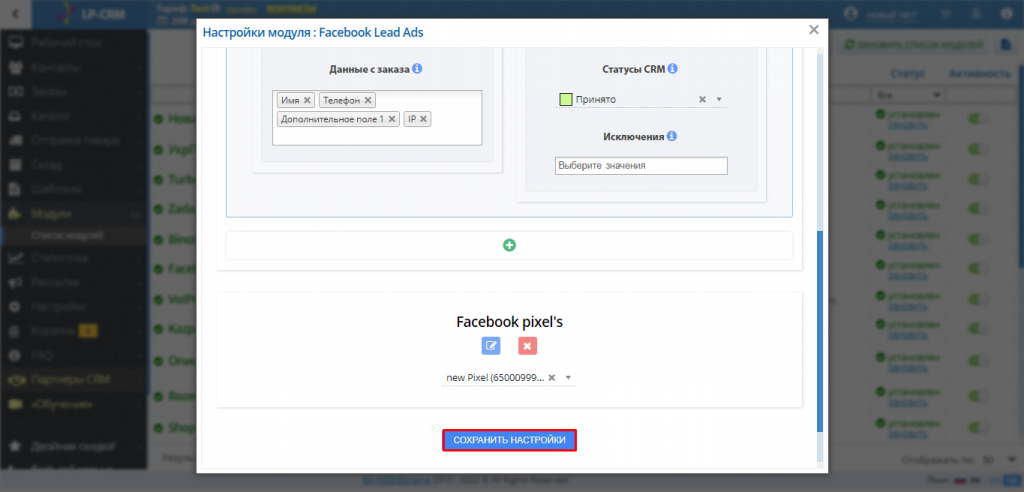This screenshot has height=492, width=1024.
Task: Click the LP-CRM logo in header
Action: [x=88, y=14]
